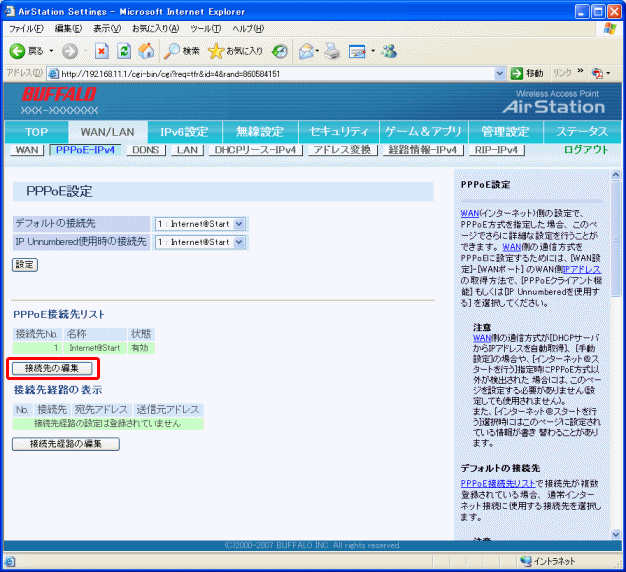Click the red Stop loading icon

click(x=102, y=51)
